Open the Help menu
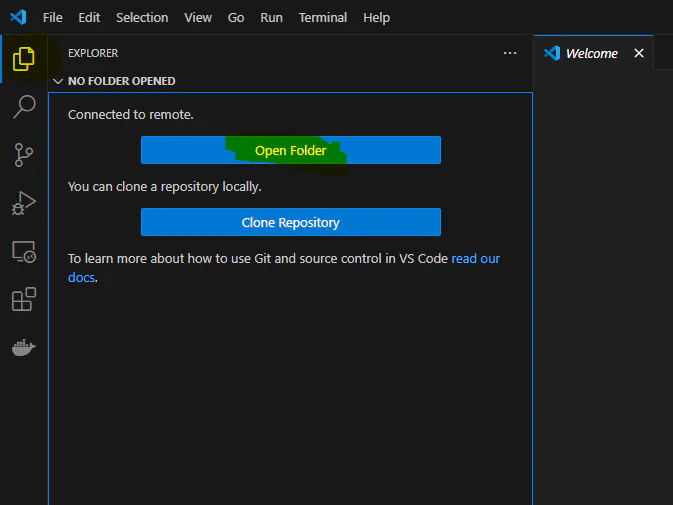Screen dimensions: 673x505 [x=376, y=18]
